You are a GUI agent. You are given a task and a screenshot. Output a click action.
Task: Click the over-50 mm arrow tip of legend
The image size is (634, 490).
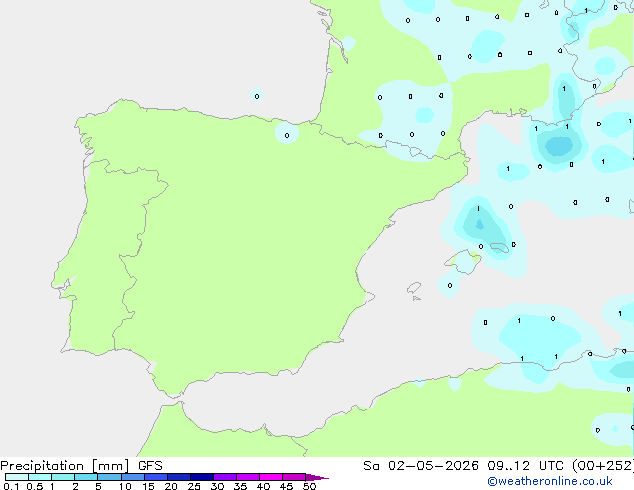click(x=317, y=477)
